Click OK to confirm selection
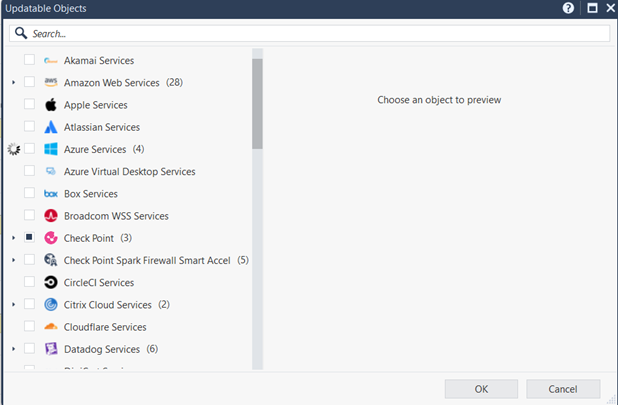Image resolution: width=618 pixels, height=405 pixels. click(481, 389)
